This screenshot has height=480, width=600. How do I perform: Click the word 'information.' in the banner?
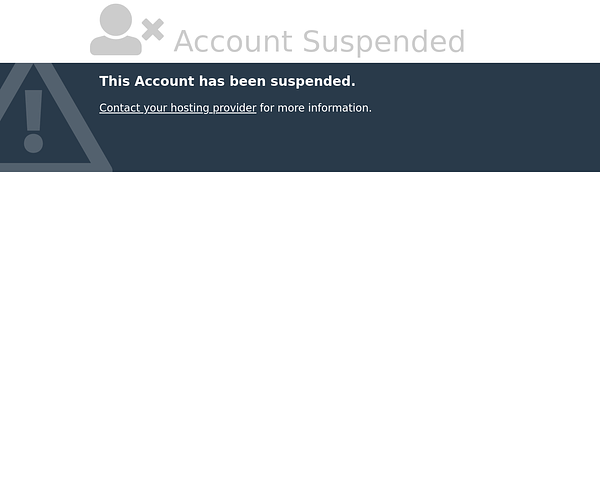340,108
